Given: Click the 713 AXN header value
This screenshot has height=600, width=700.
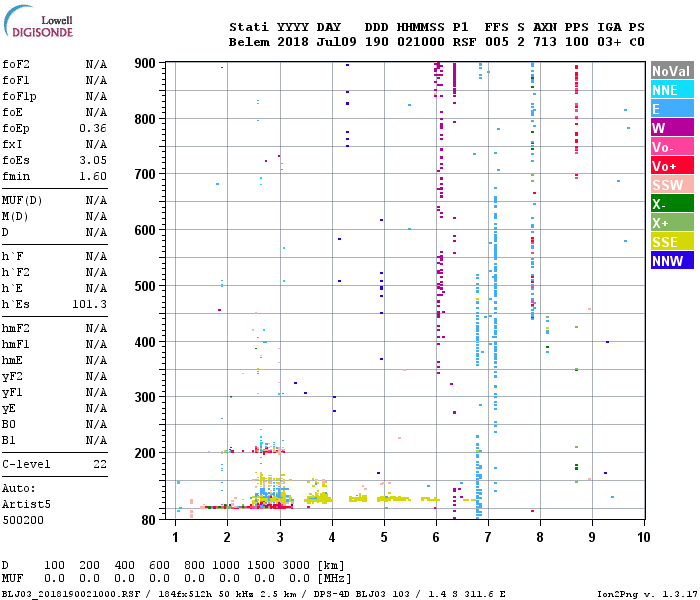Looking at the screenshot, I should (545, 42).
